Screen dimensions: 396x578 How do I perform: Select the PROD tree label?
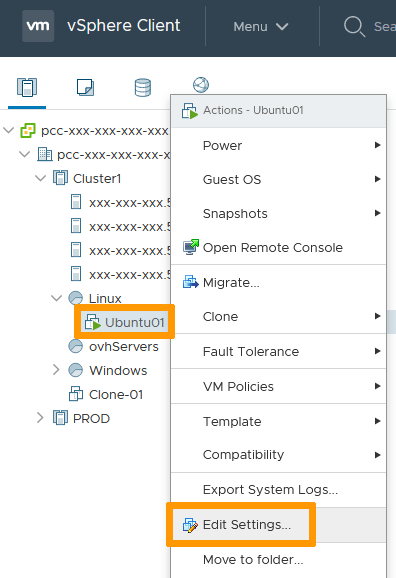(91, 418)
